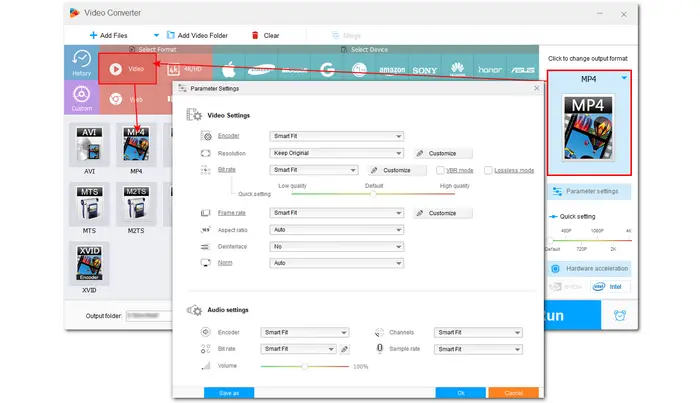Choose the Sony device brand
Viewport: 700px width, 403px height.
425,70
